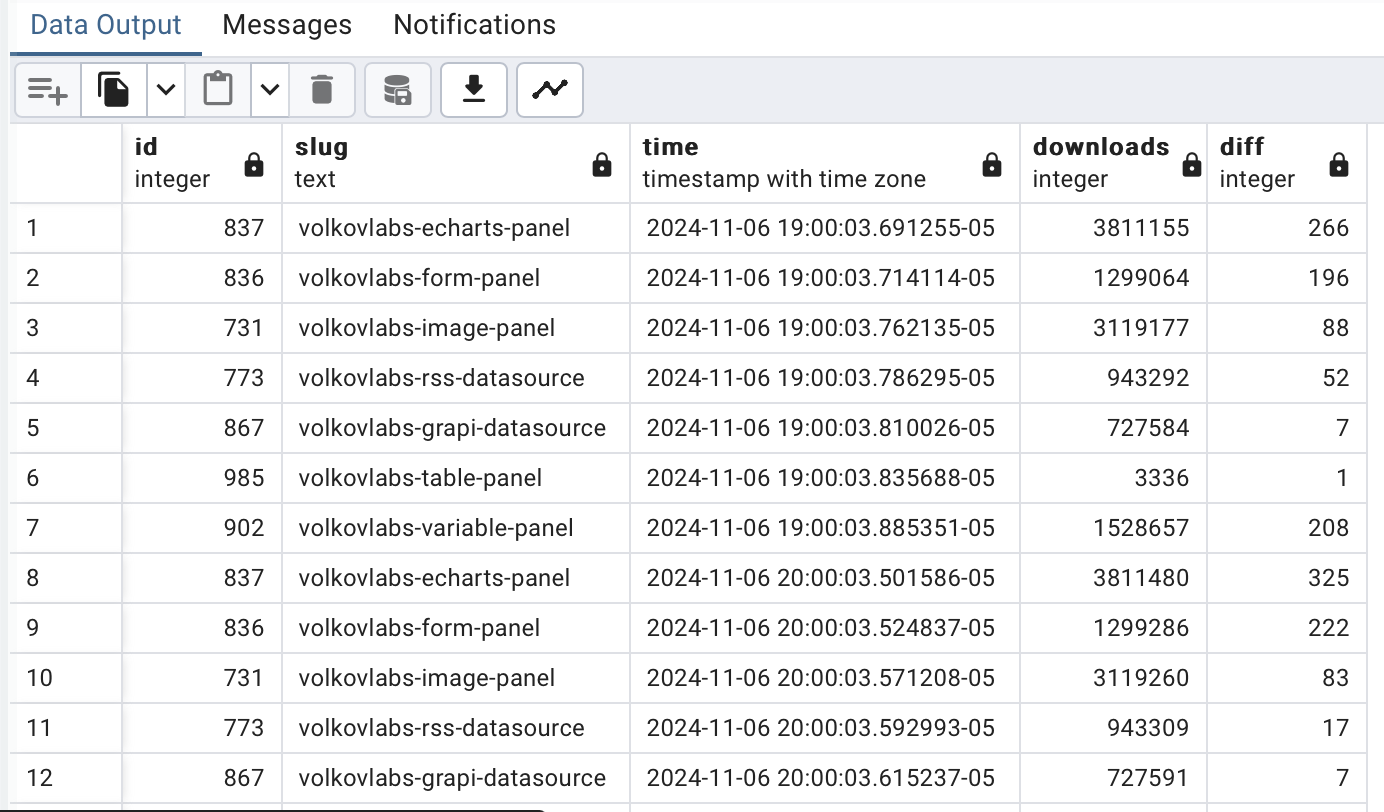Viewport: 1384px width, 812px height.
Task: Click the lock icon in slug column
Action: pos(602,165)
